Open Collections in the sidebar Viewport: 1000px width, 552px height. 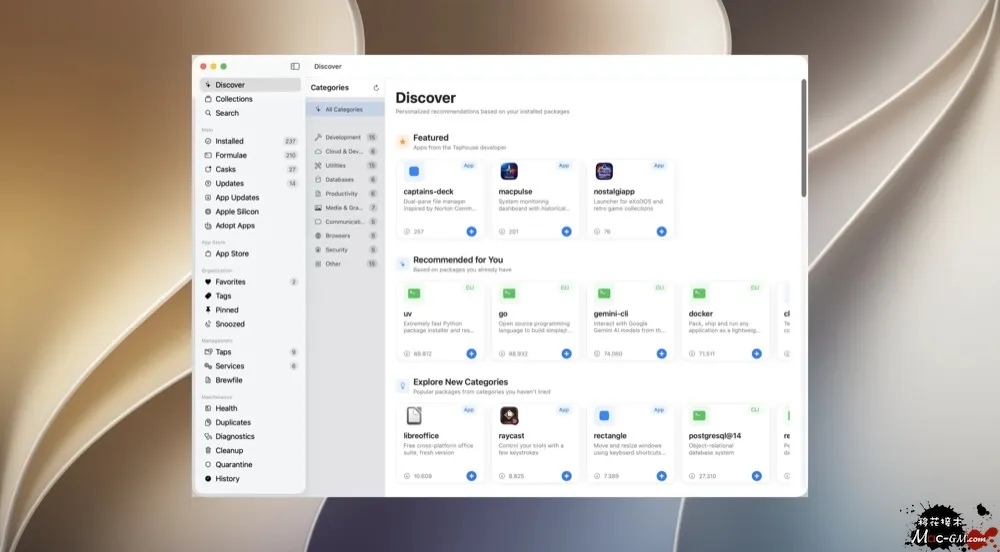[x=250, y=99]
